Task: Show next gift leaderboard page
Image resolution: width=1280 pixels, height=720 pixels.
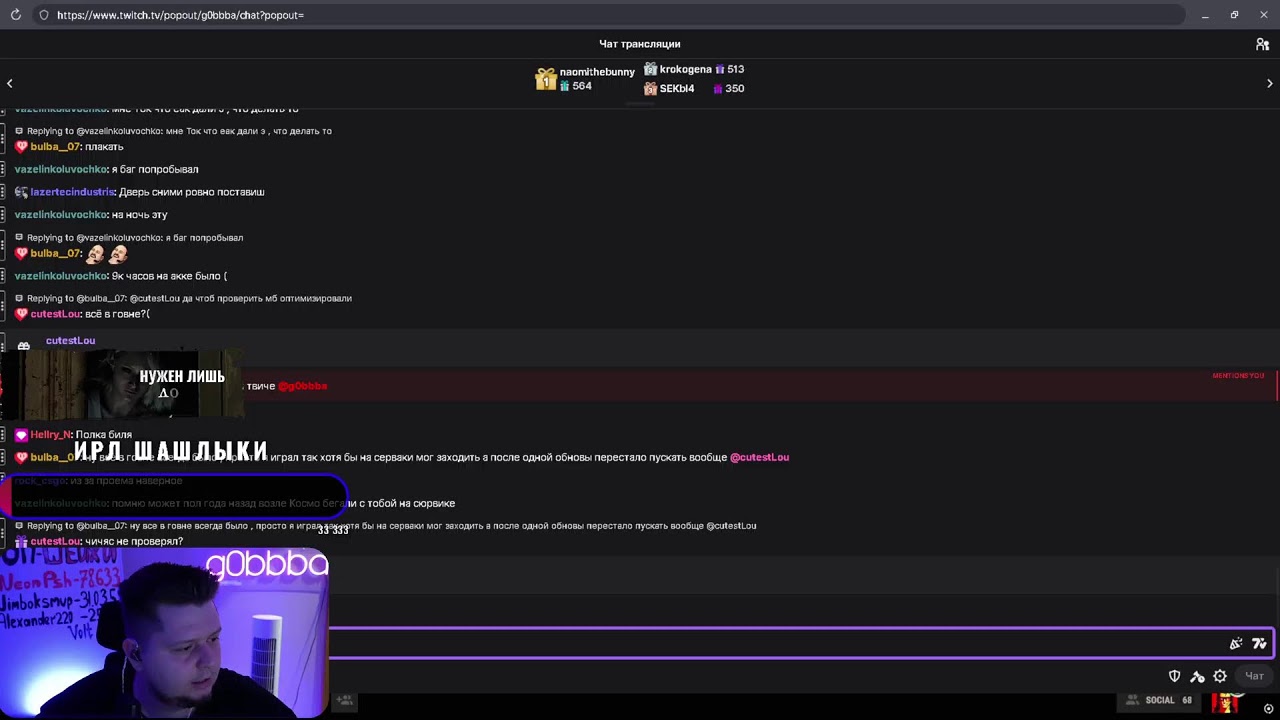Action: [1270, 83]
